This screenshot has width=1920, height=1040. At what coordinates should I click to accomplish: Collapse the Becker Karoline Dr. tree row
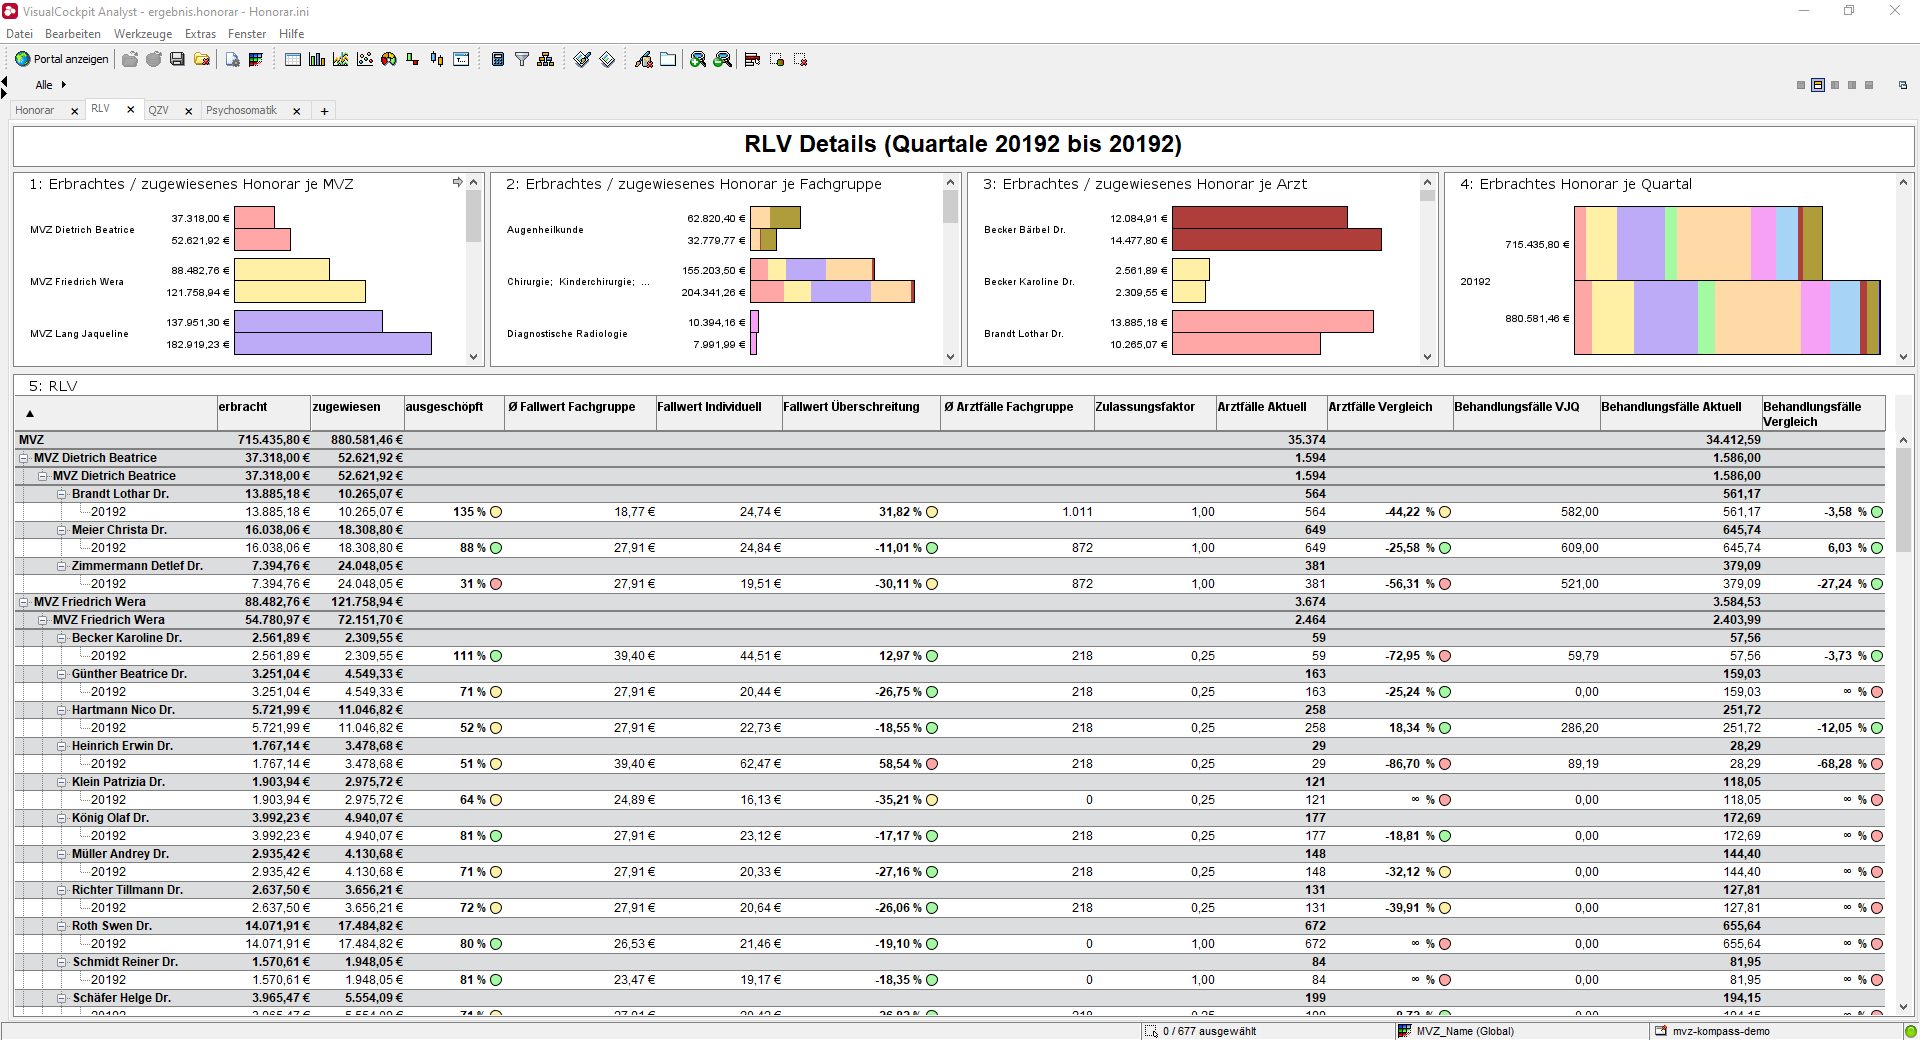[x=62, y=638]
